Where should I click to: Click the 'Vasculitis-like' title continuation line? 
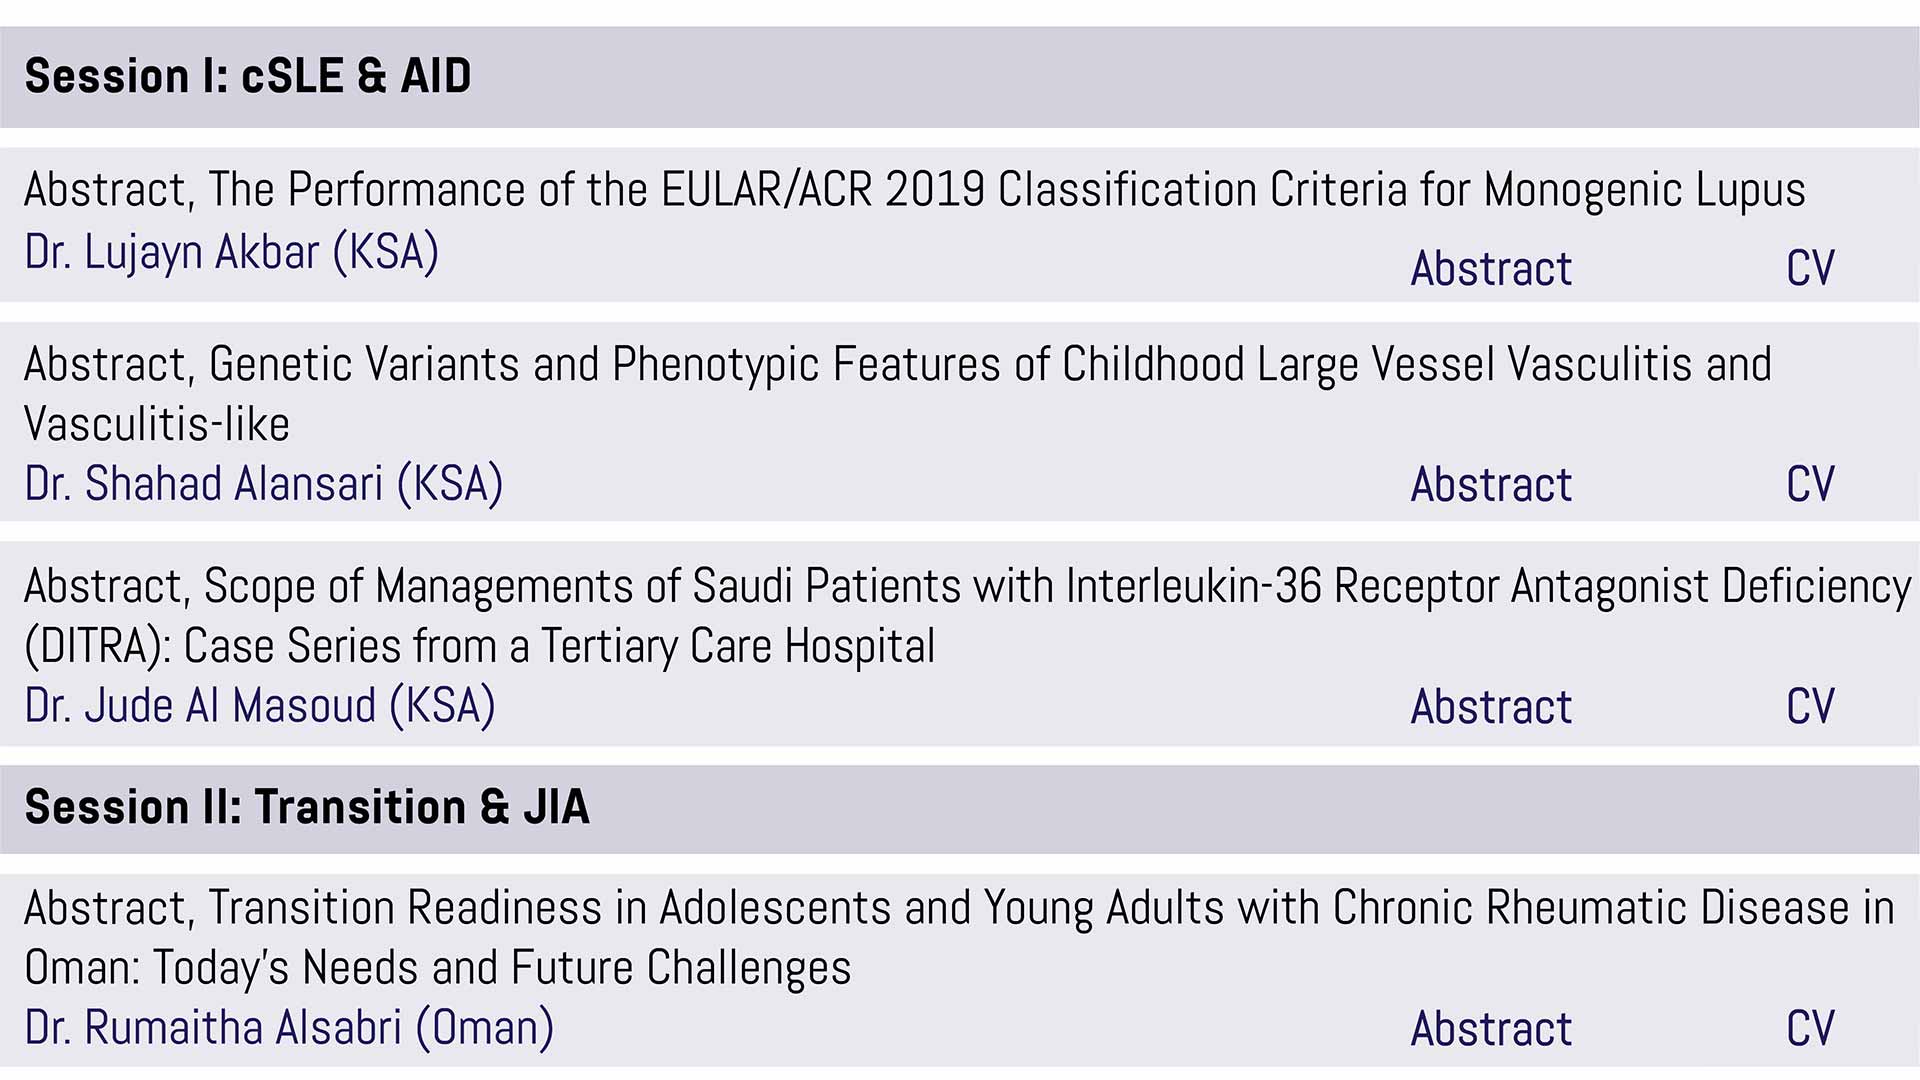pyautogui.click(x=157, y=424)
